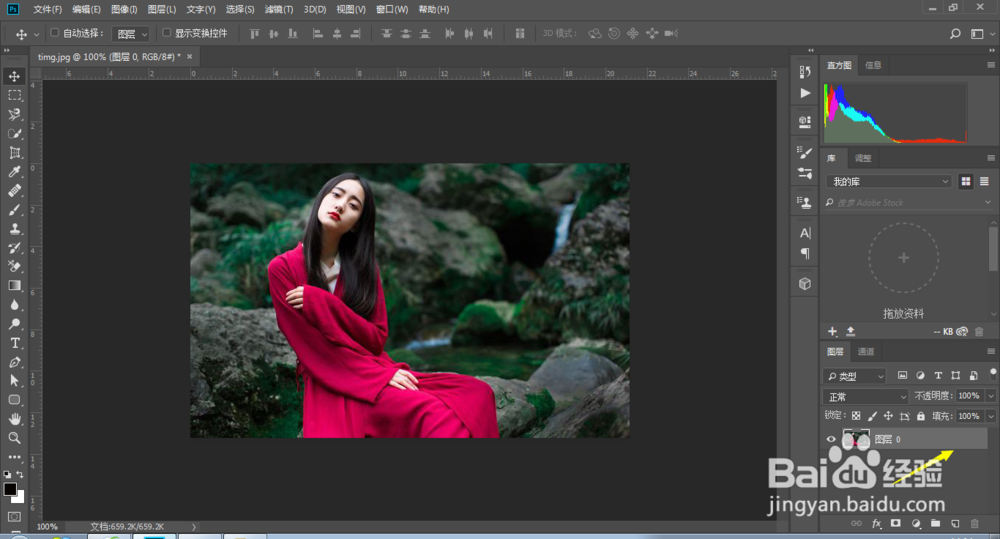
Task: Open the Move tool preset picker arrow
Action: (36, 34)
